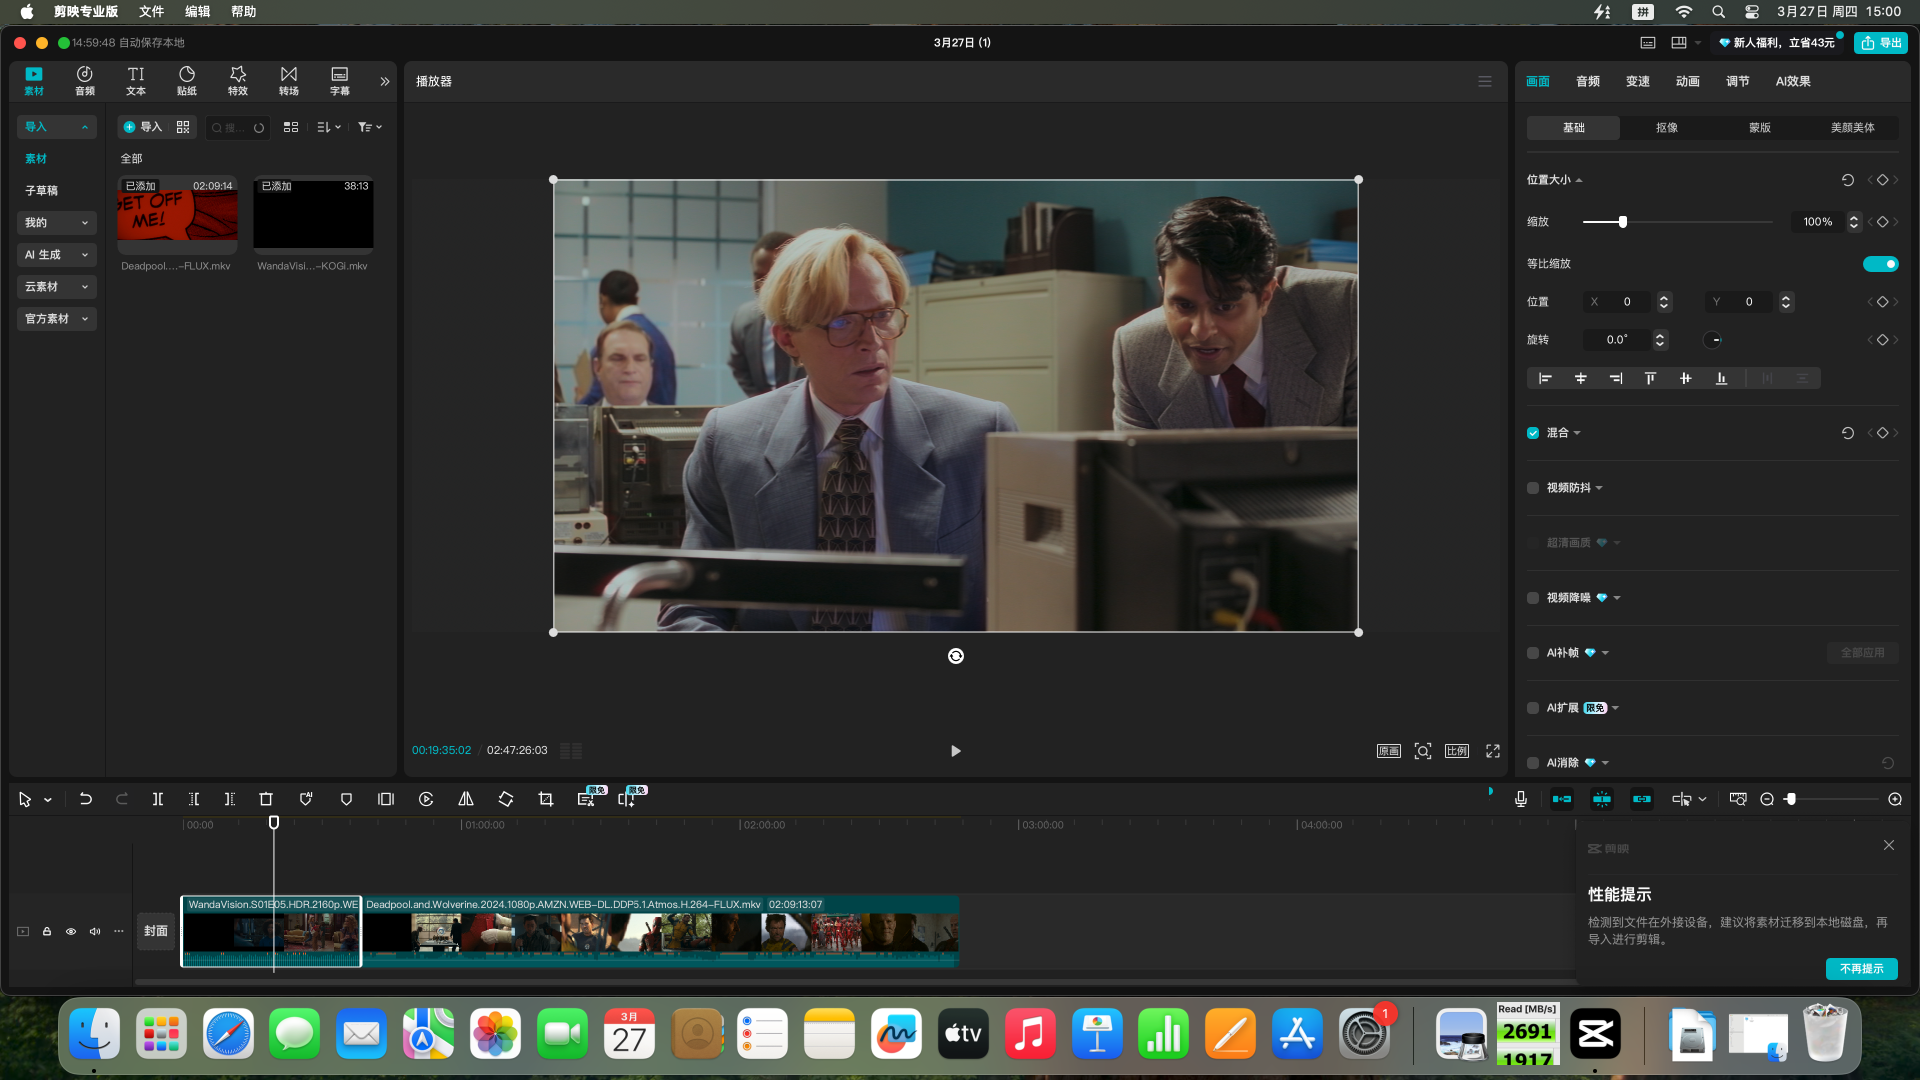The width and height of the screenshot is (1920, 1080).
Task: Click the timeline zoom slider handle
Action: point(1791,799)
